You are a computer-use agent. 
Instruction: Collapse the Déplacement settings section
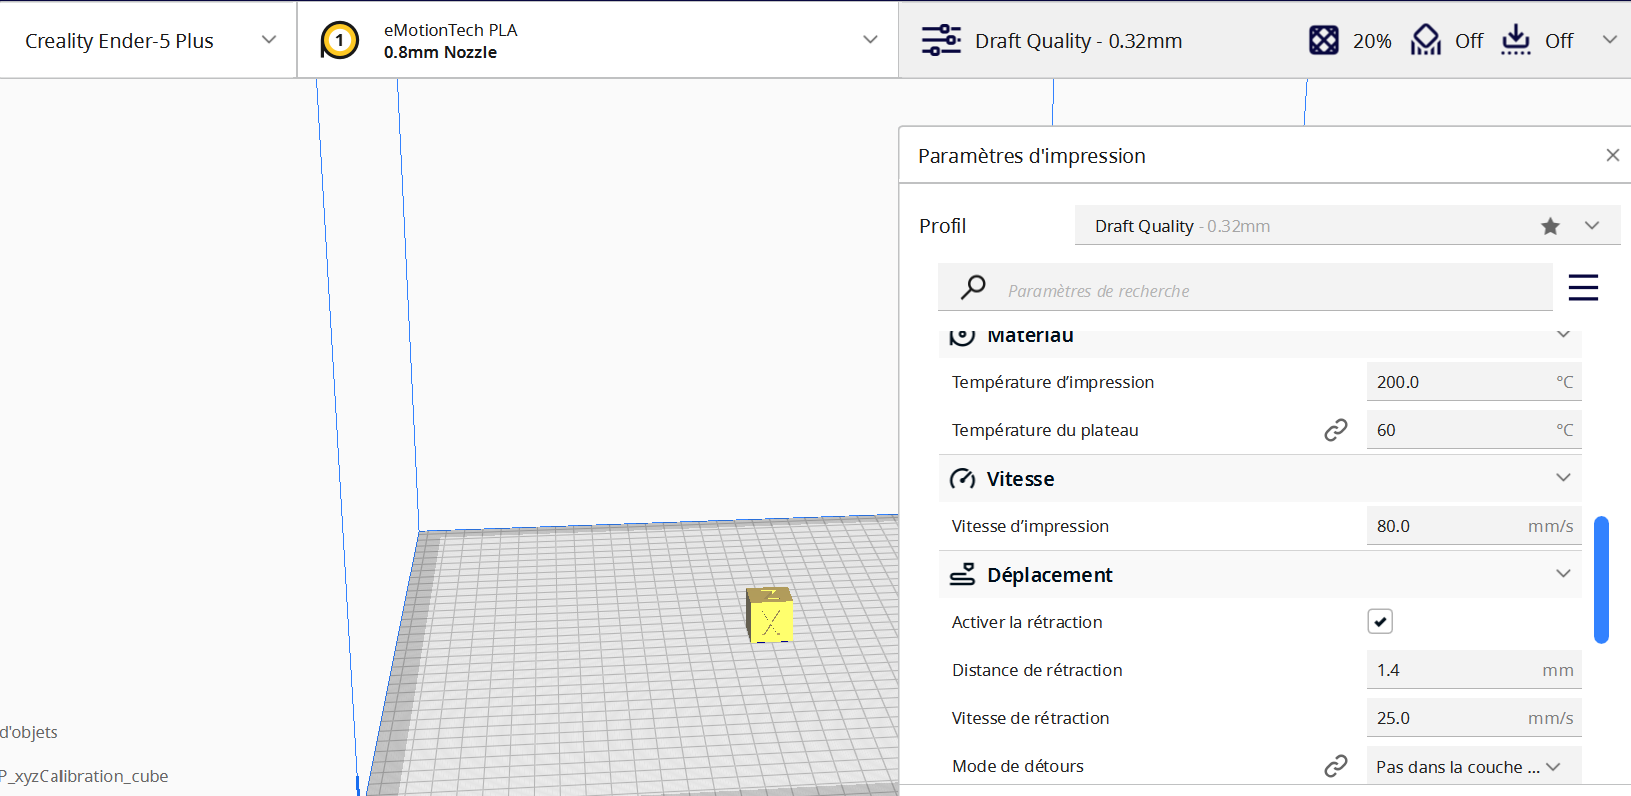point(1260,575)
